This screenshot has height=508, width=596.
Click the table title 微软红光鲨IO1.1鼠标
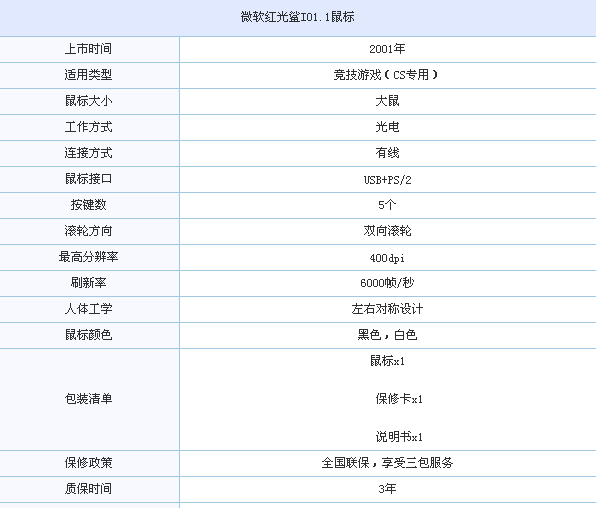(297, 17)
